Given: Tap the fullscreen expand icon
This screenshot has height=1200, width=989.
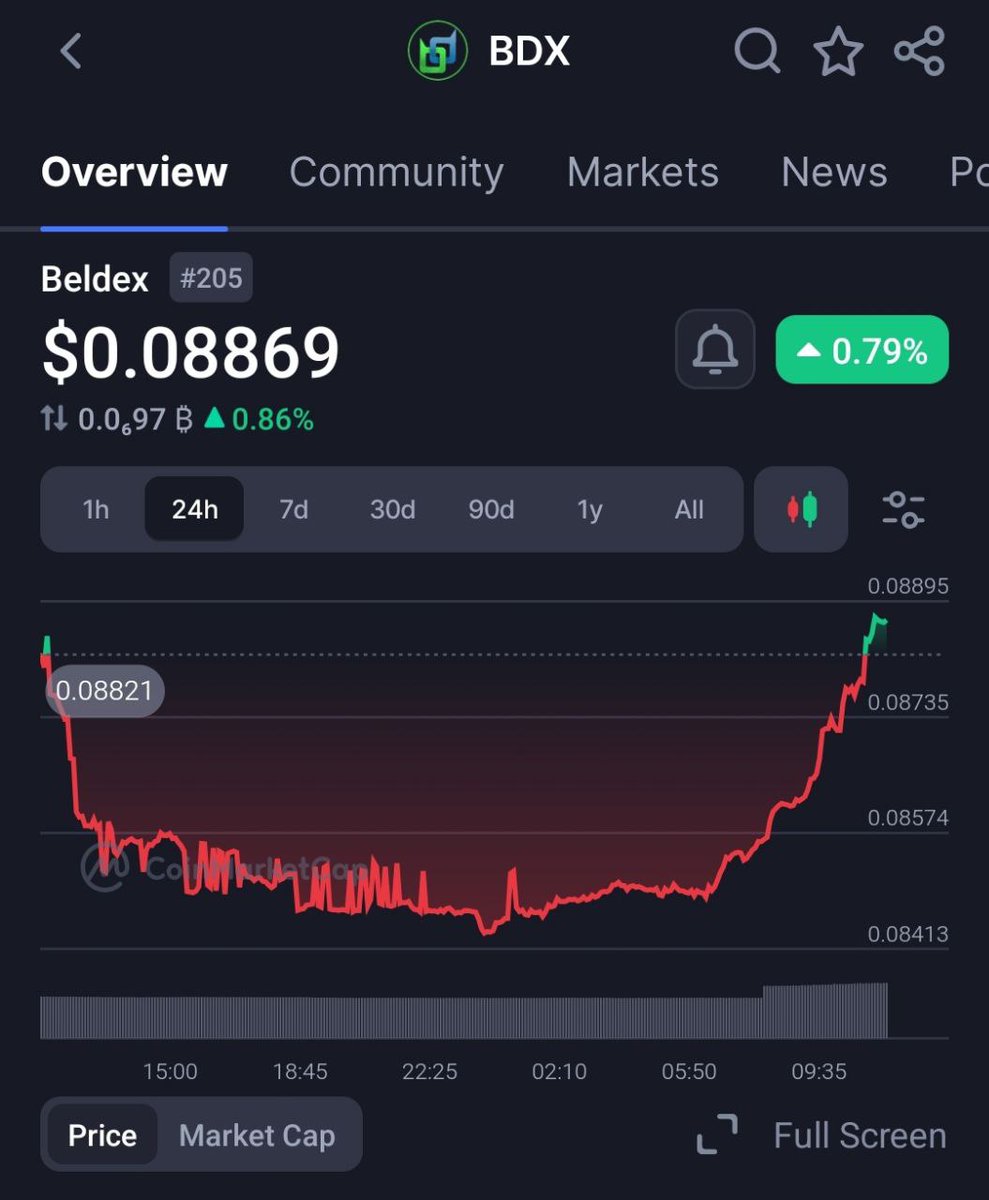Looking at the screenshot, I should click(x=717, y=1135).
